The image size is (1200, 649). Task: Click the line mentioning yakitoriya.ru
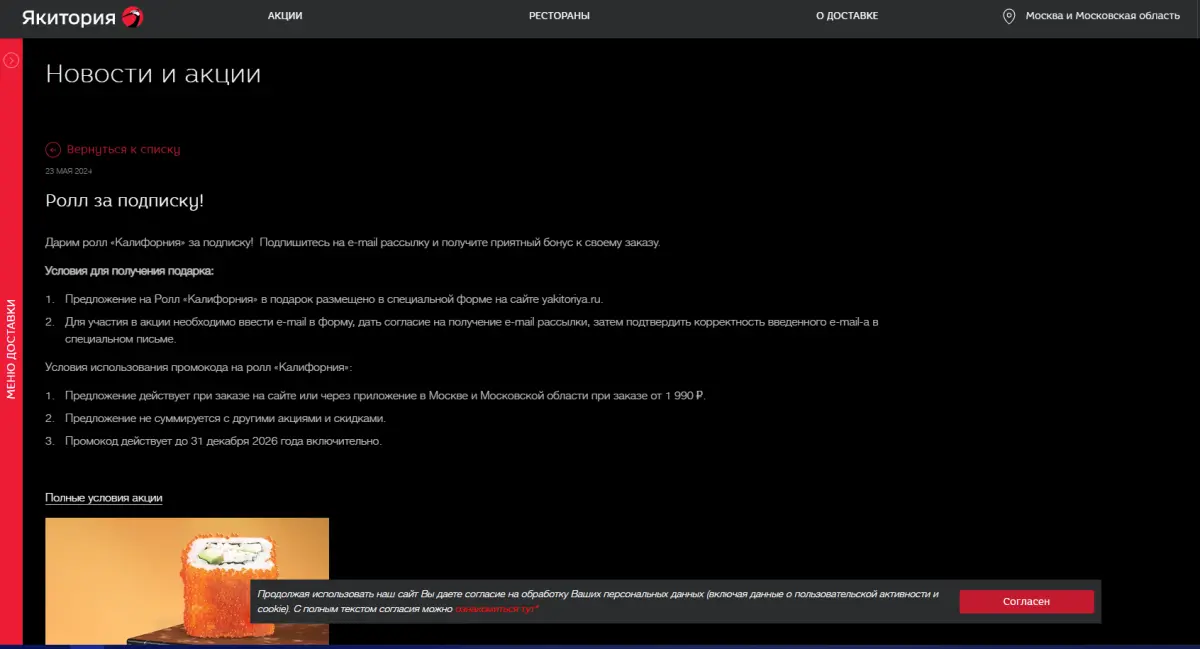tap(334, 299)
